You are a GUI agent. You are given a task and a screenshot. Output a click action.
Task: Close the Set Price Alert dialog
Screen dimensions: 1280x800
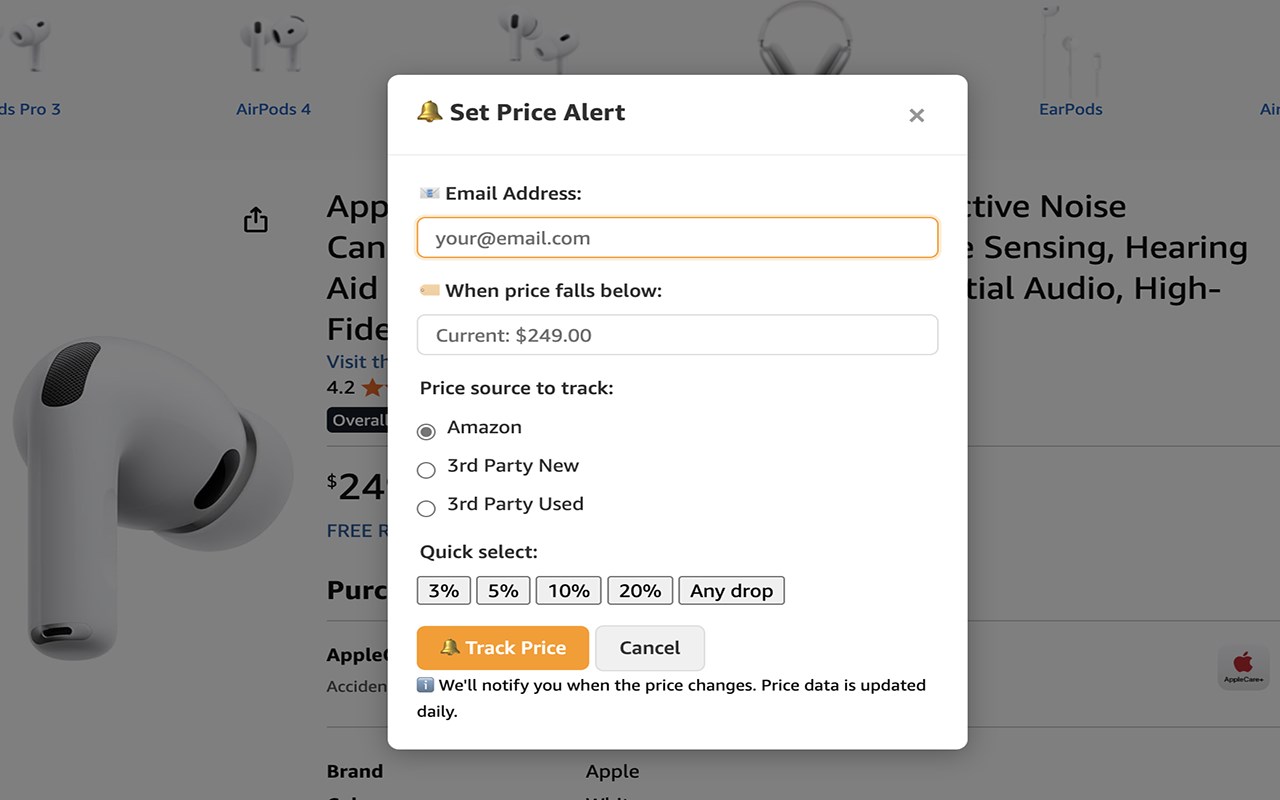(916, 116)
